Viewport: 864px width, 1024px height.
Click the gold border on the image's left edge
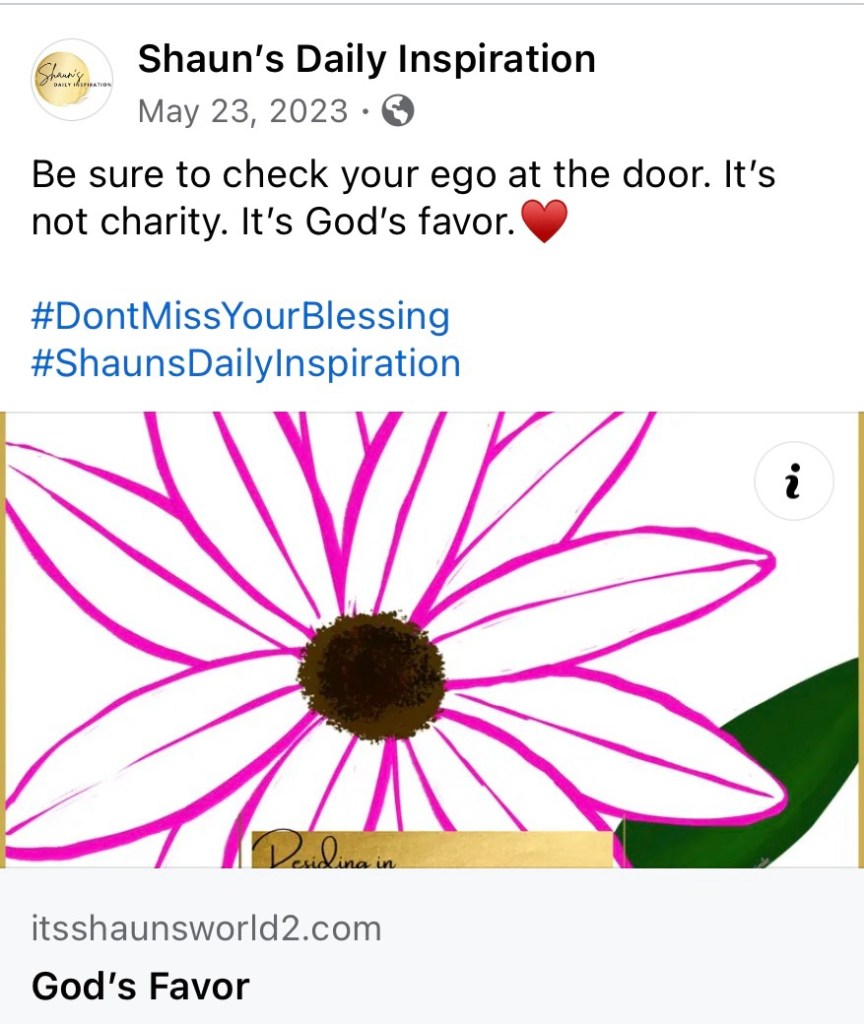[x=3, y=640]
